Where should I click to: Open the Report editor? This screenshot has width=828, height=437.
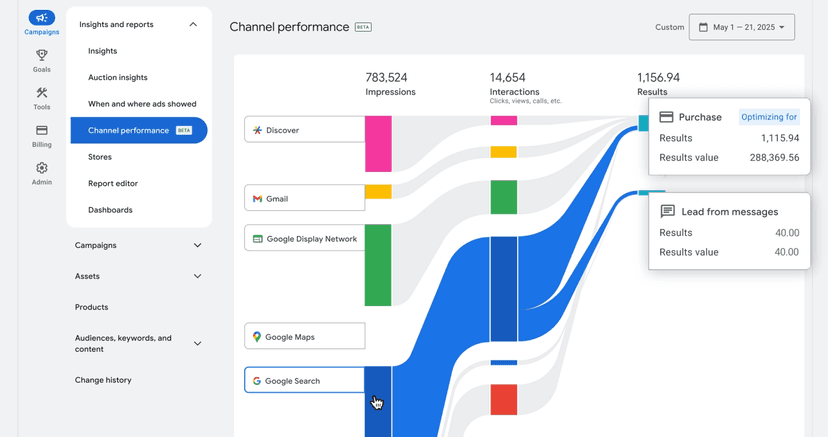[x=113, y=183]
